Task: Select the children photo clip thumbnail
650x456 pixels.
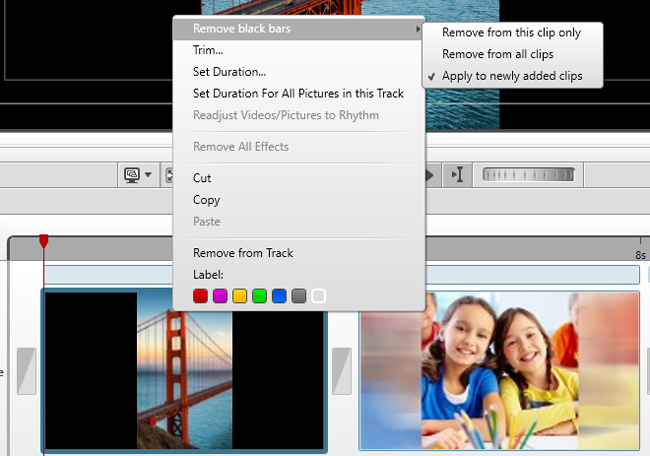Action: [498, 370]
